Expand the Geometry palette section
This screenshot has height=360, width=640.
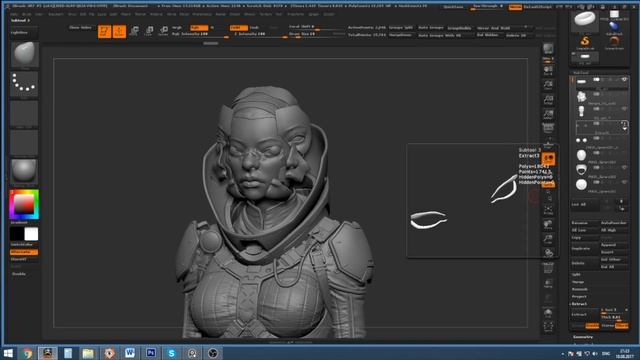pyautogui.click(x=583, y=337)
